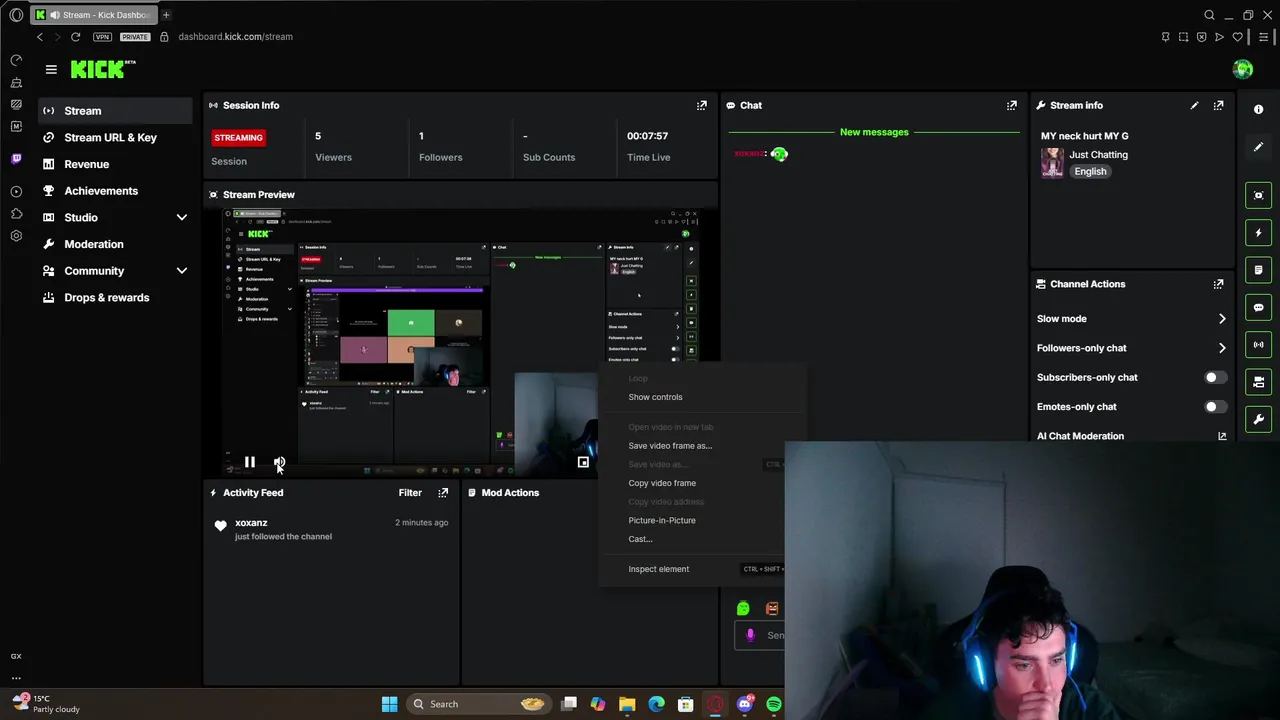
Task: Open the hamburger menu beside the Kick logo
Action: (x=51, y=69)
